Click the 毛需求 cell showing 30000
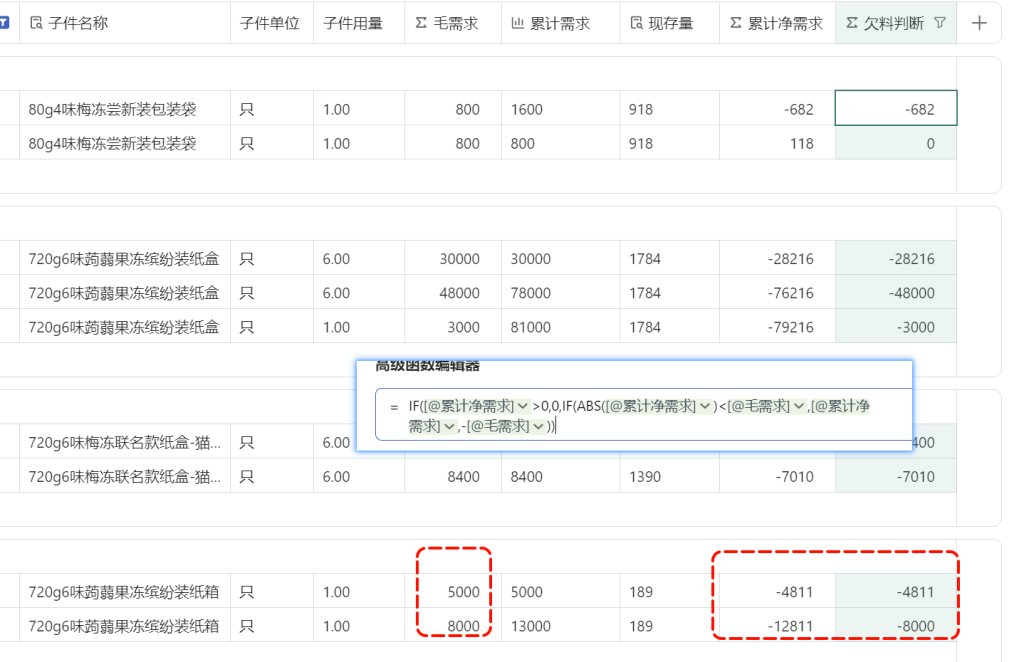 click(453, 259)
